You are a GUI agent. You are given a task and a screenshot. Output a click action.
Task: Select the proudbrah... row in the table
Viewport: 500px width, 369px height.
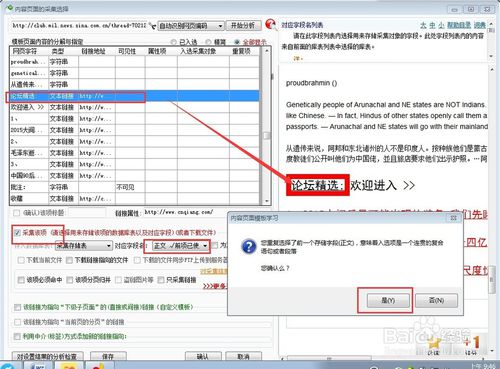tap(135, 62)
